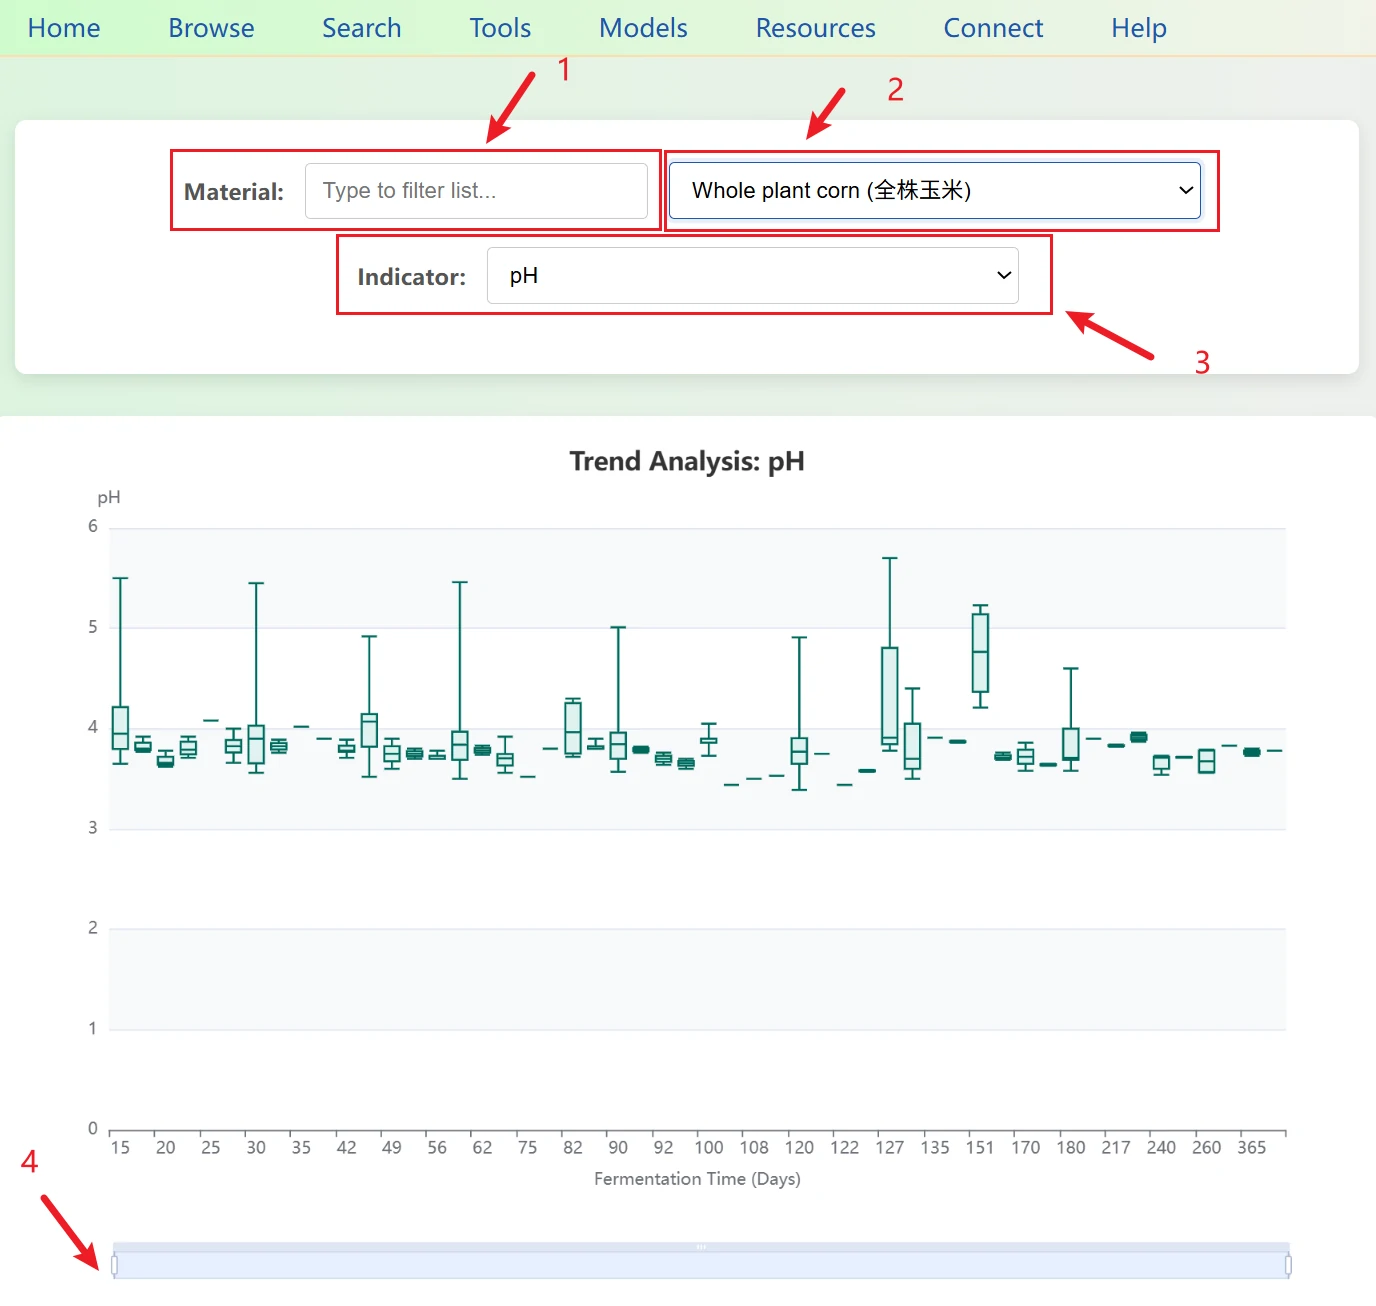Go to the Browse page
Viewport: 1376px width, 1306px height.
(x=211, y=28)
